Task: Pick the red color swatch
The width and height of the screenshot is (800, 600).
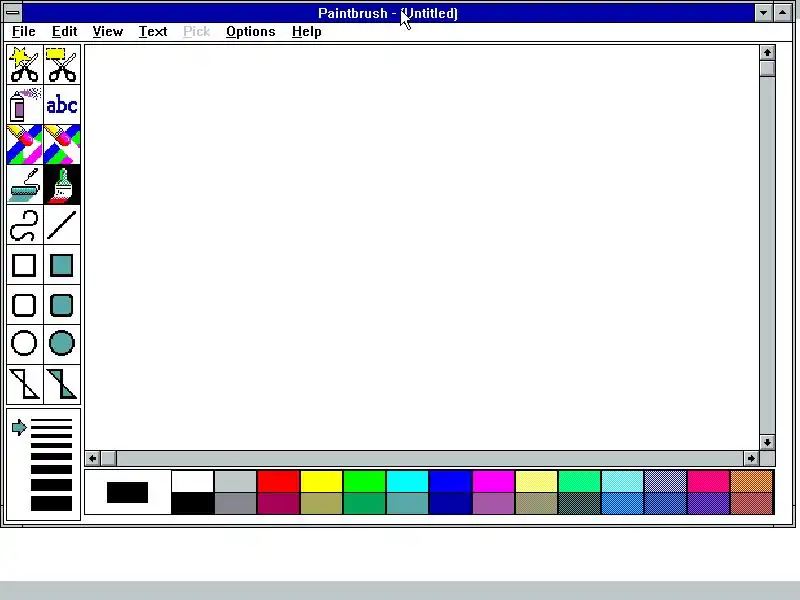Action: (x=278, y=481)
